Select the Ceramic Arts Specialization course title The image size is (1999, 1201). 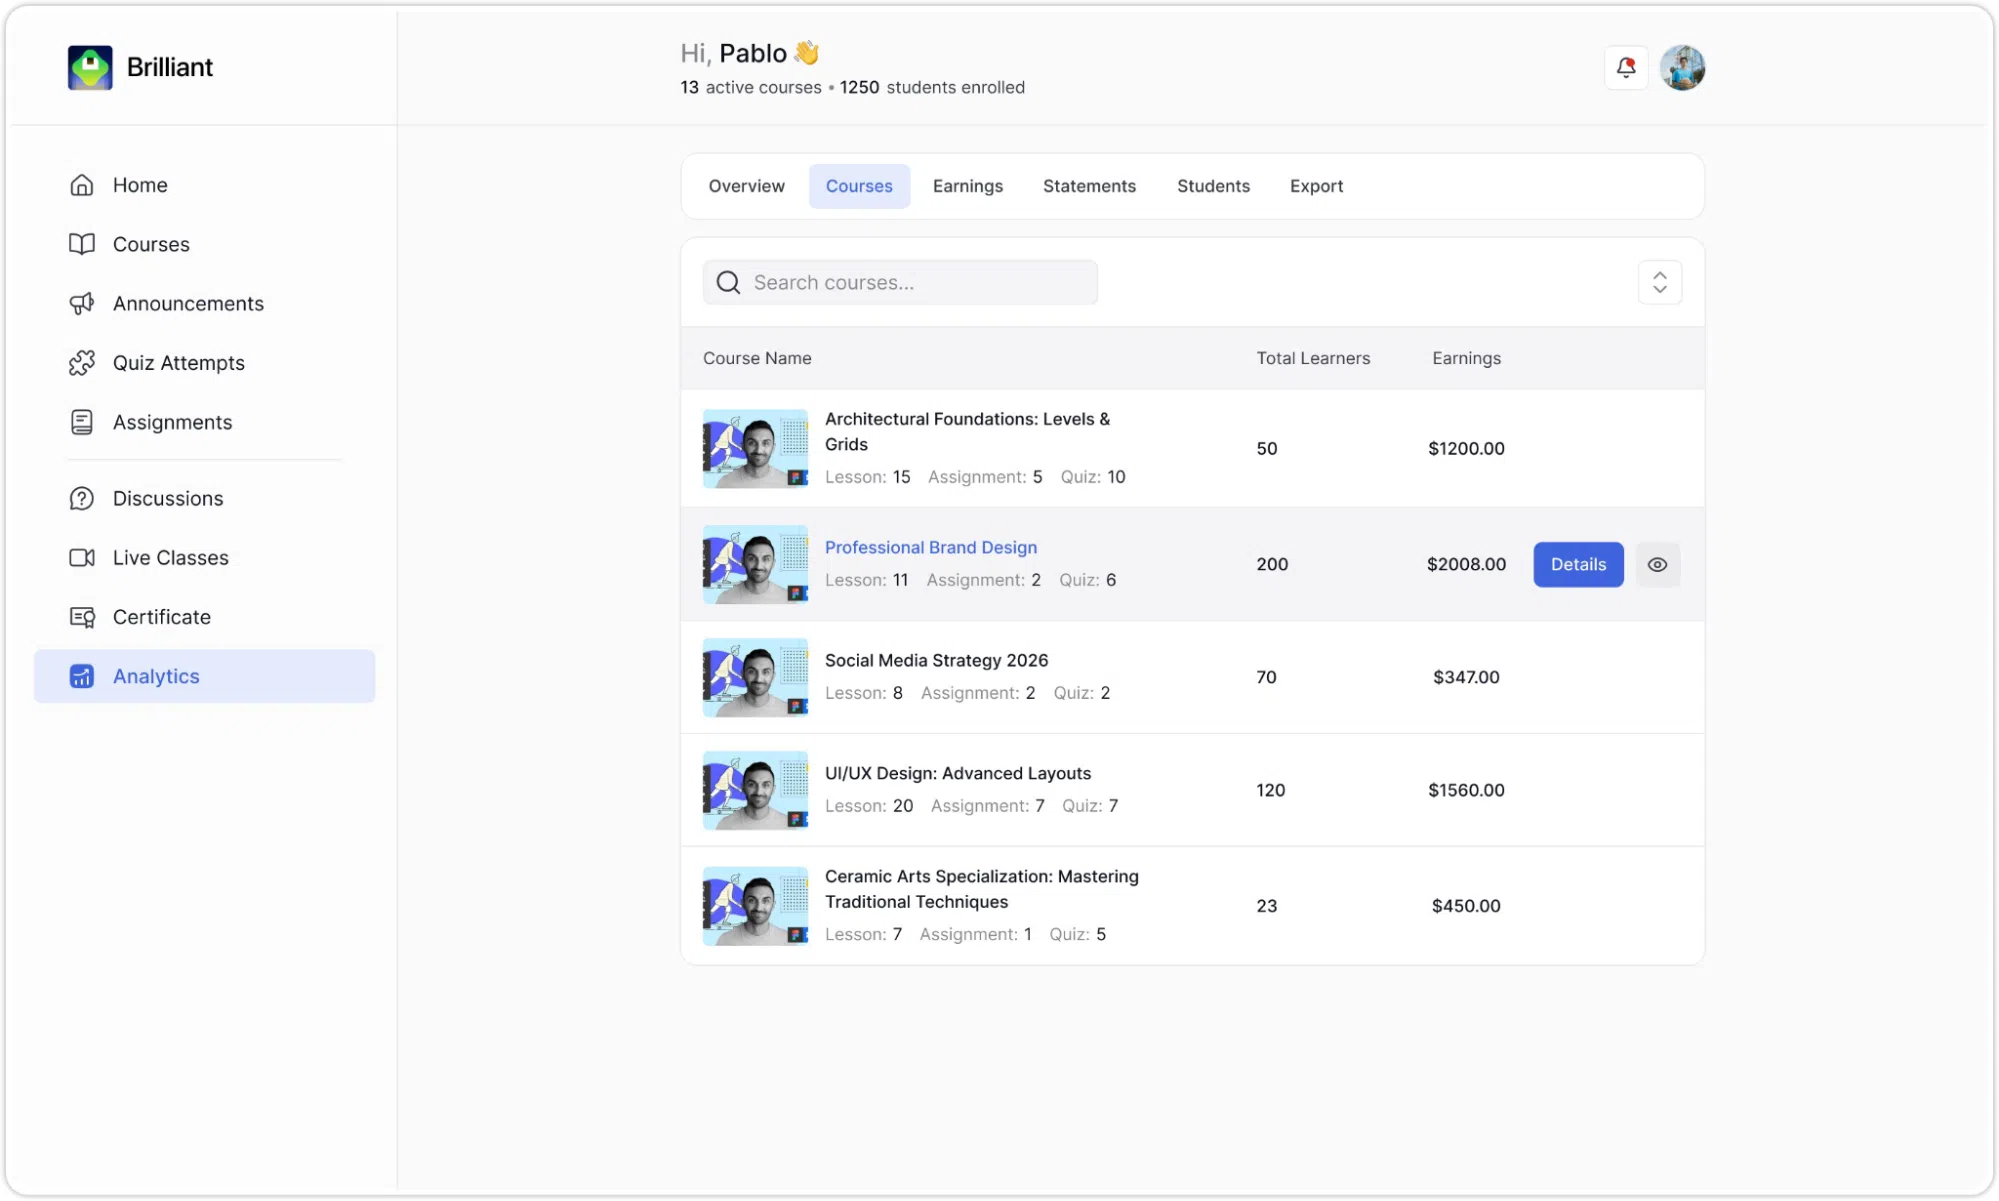click(x=981, y=889)
